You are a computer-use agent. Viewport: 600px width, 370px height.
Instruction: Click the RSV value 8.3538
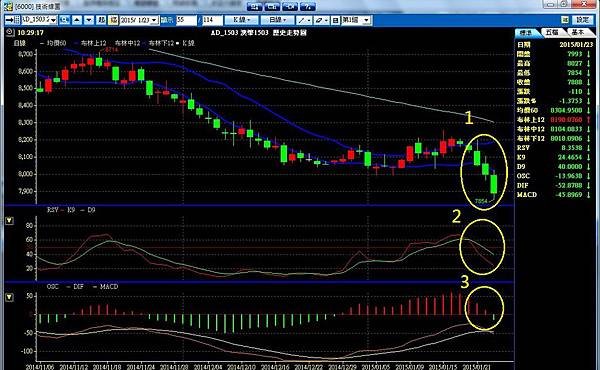click(x=572, y=148)
